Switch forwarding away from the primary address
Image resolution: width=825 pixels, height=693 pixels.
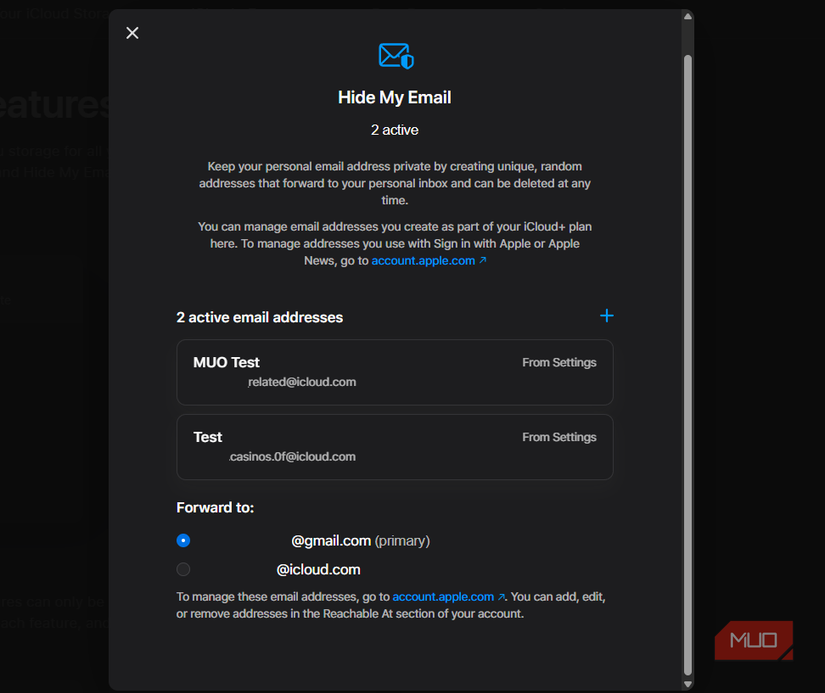coord(183,568)
